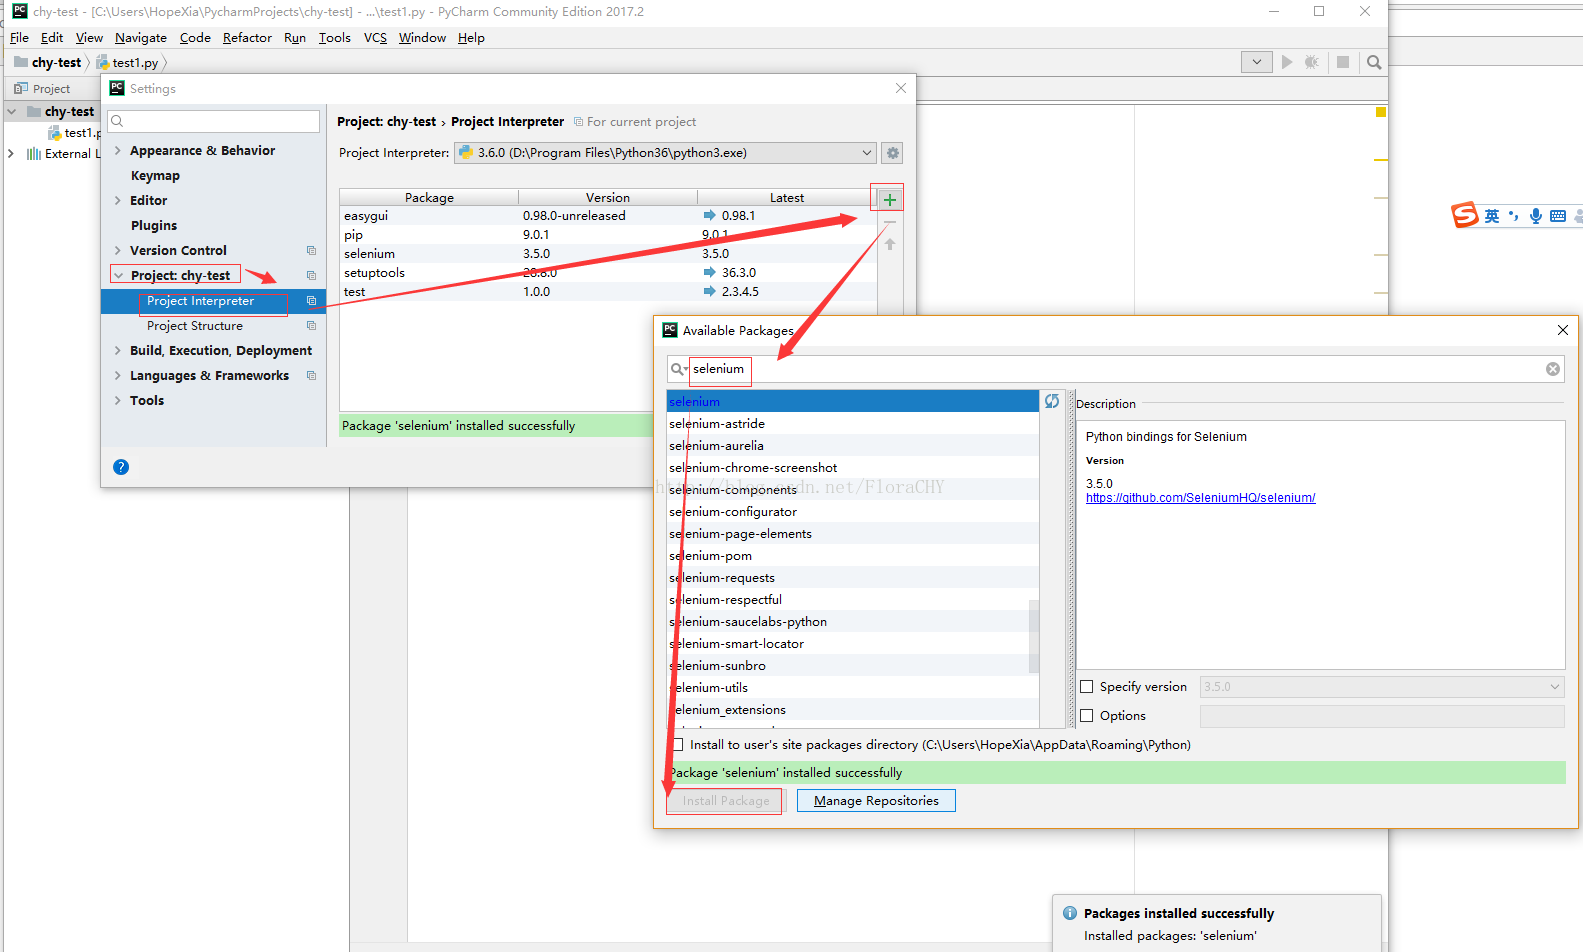This screenshot has width=1583, height=952.
Task: Open the interpreter gear settings icon
Action: [x=893, y=153]
